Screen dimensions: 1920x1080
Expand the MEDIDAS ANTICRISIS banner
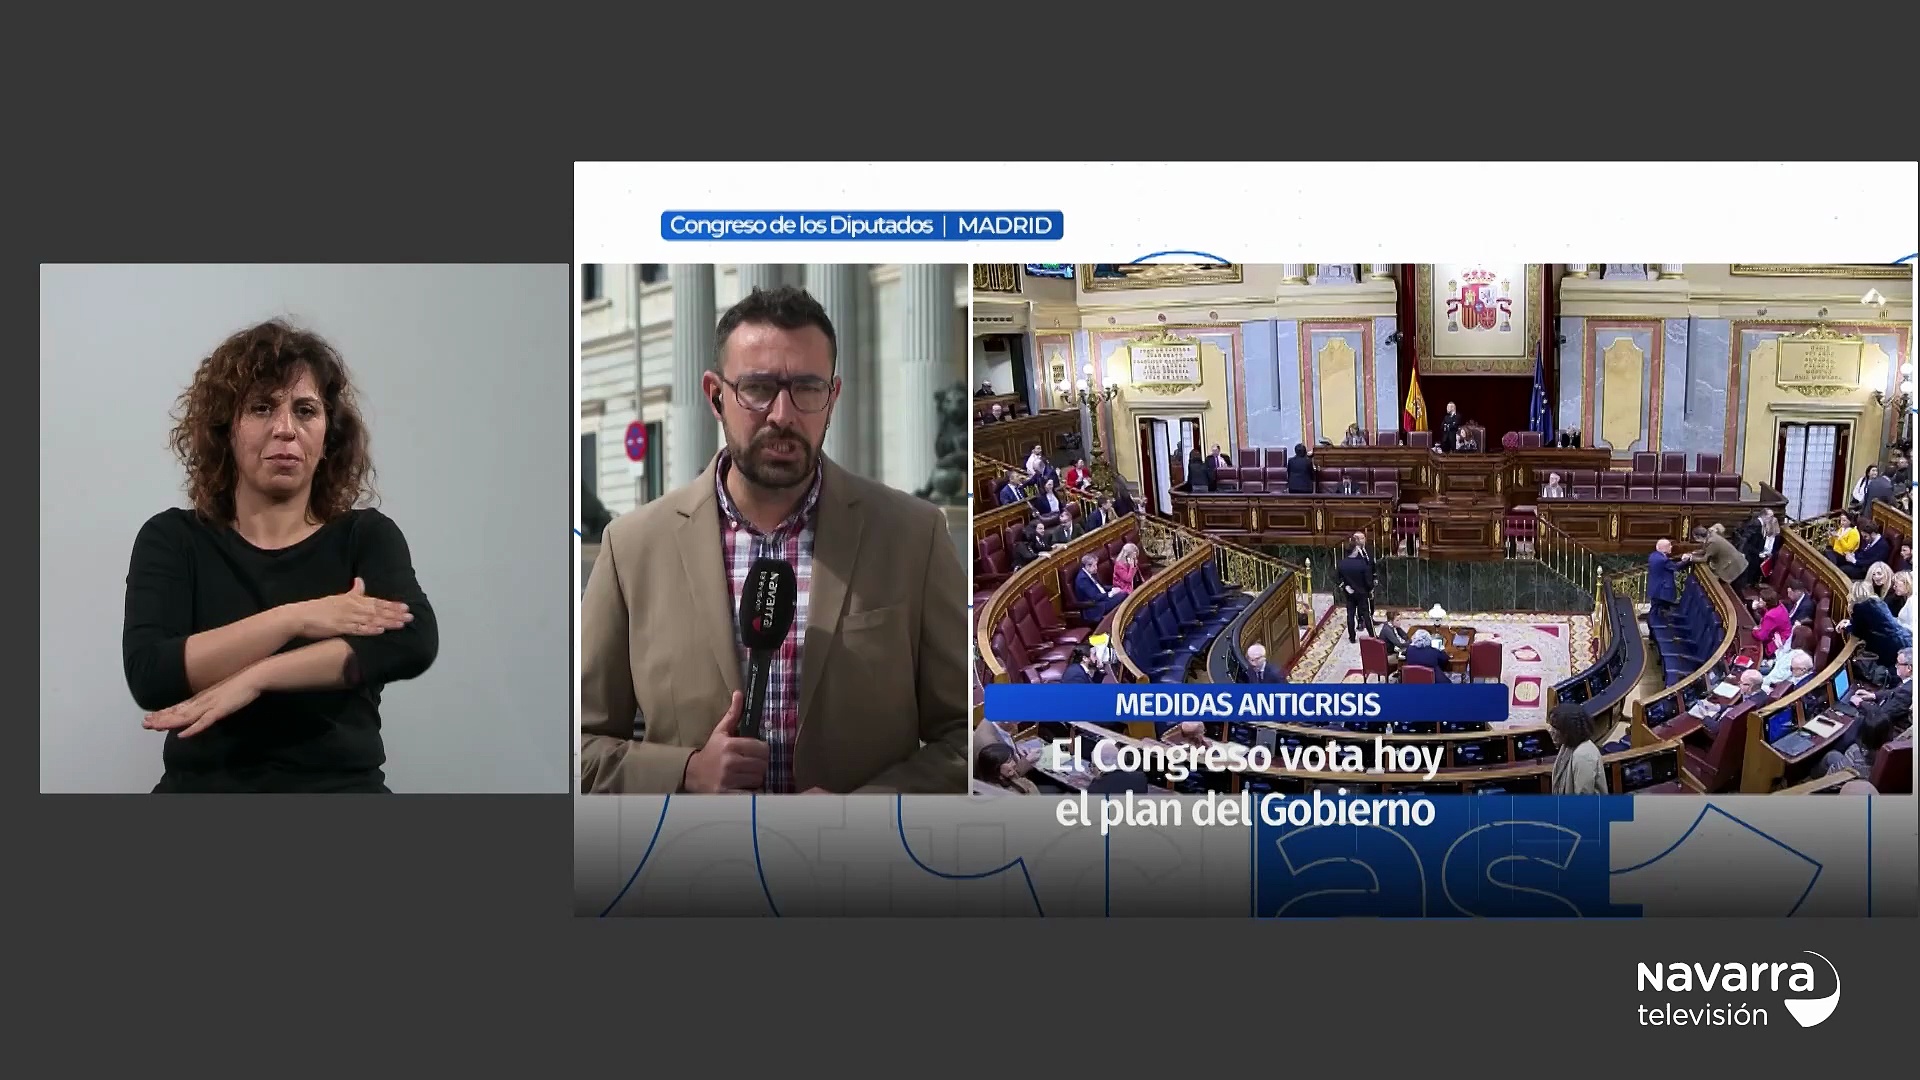[x=1246, y=704]
